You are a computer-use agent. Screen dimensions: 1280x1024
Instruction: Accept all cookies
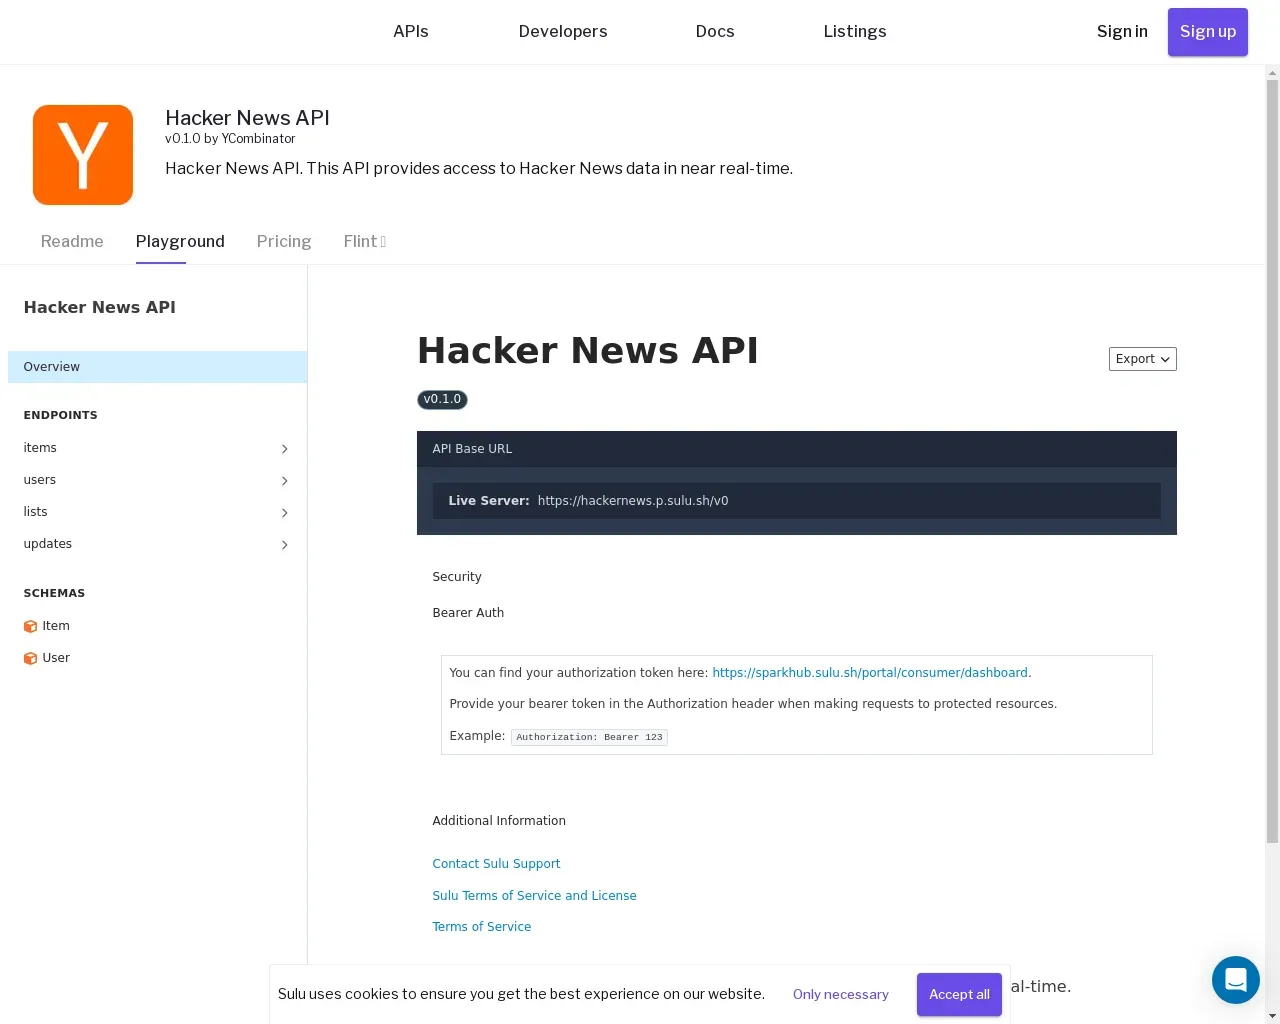coord(959,994)
